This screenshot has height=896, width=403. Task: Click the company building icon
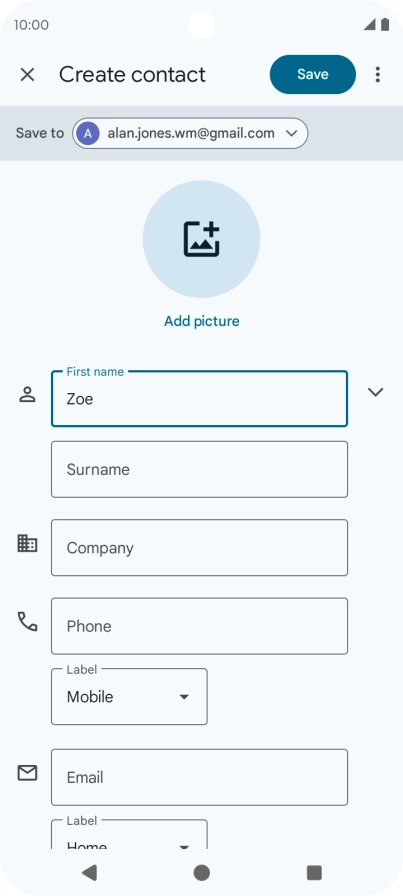27,543
